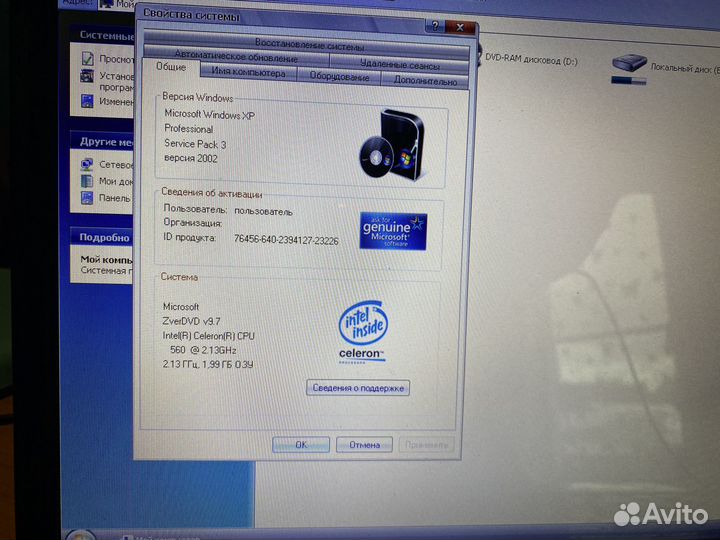Click the product ID 76456-640-2394127-23226
Image resolution: width=720 pixels, height=540 pixels.
click(x=286, y=240)
